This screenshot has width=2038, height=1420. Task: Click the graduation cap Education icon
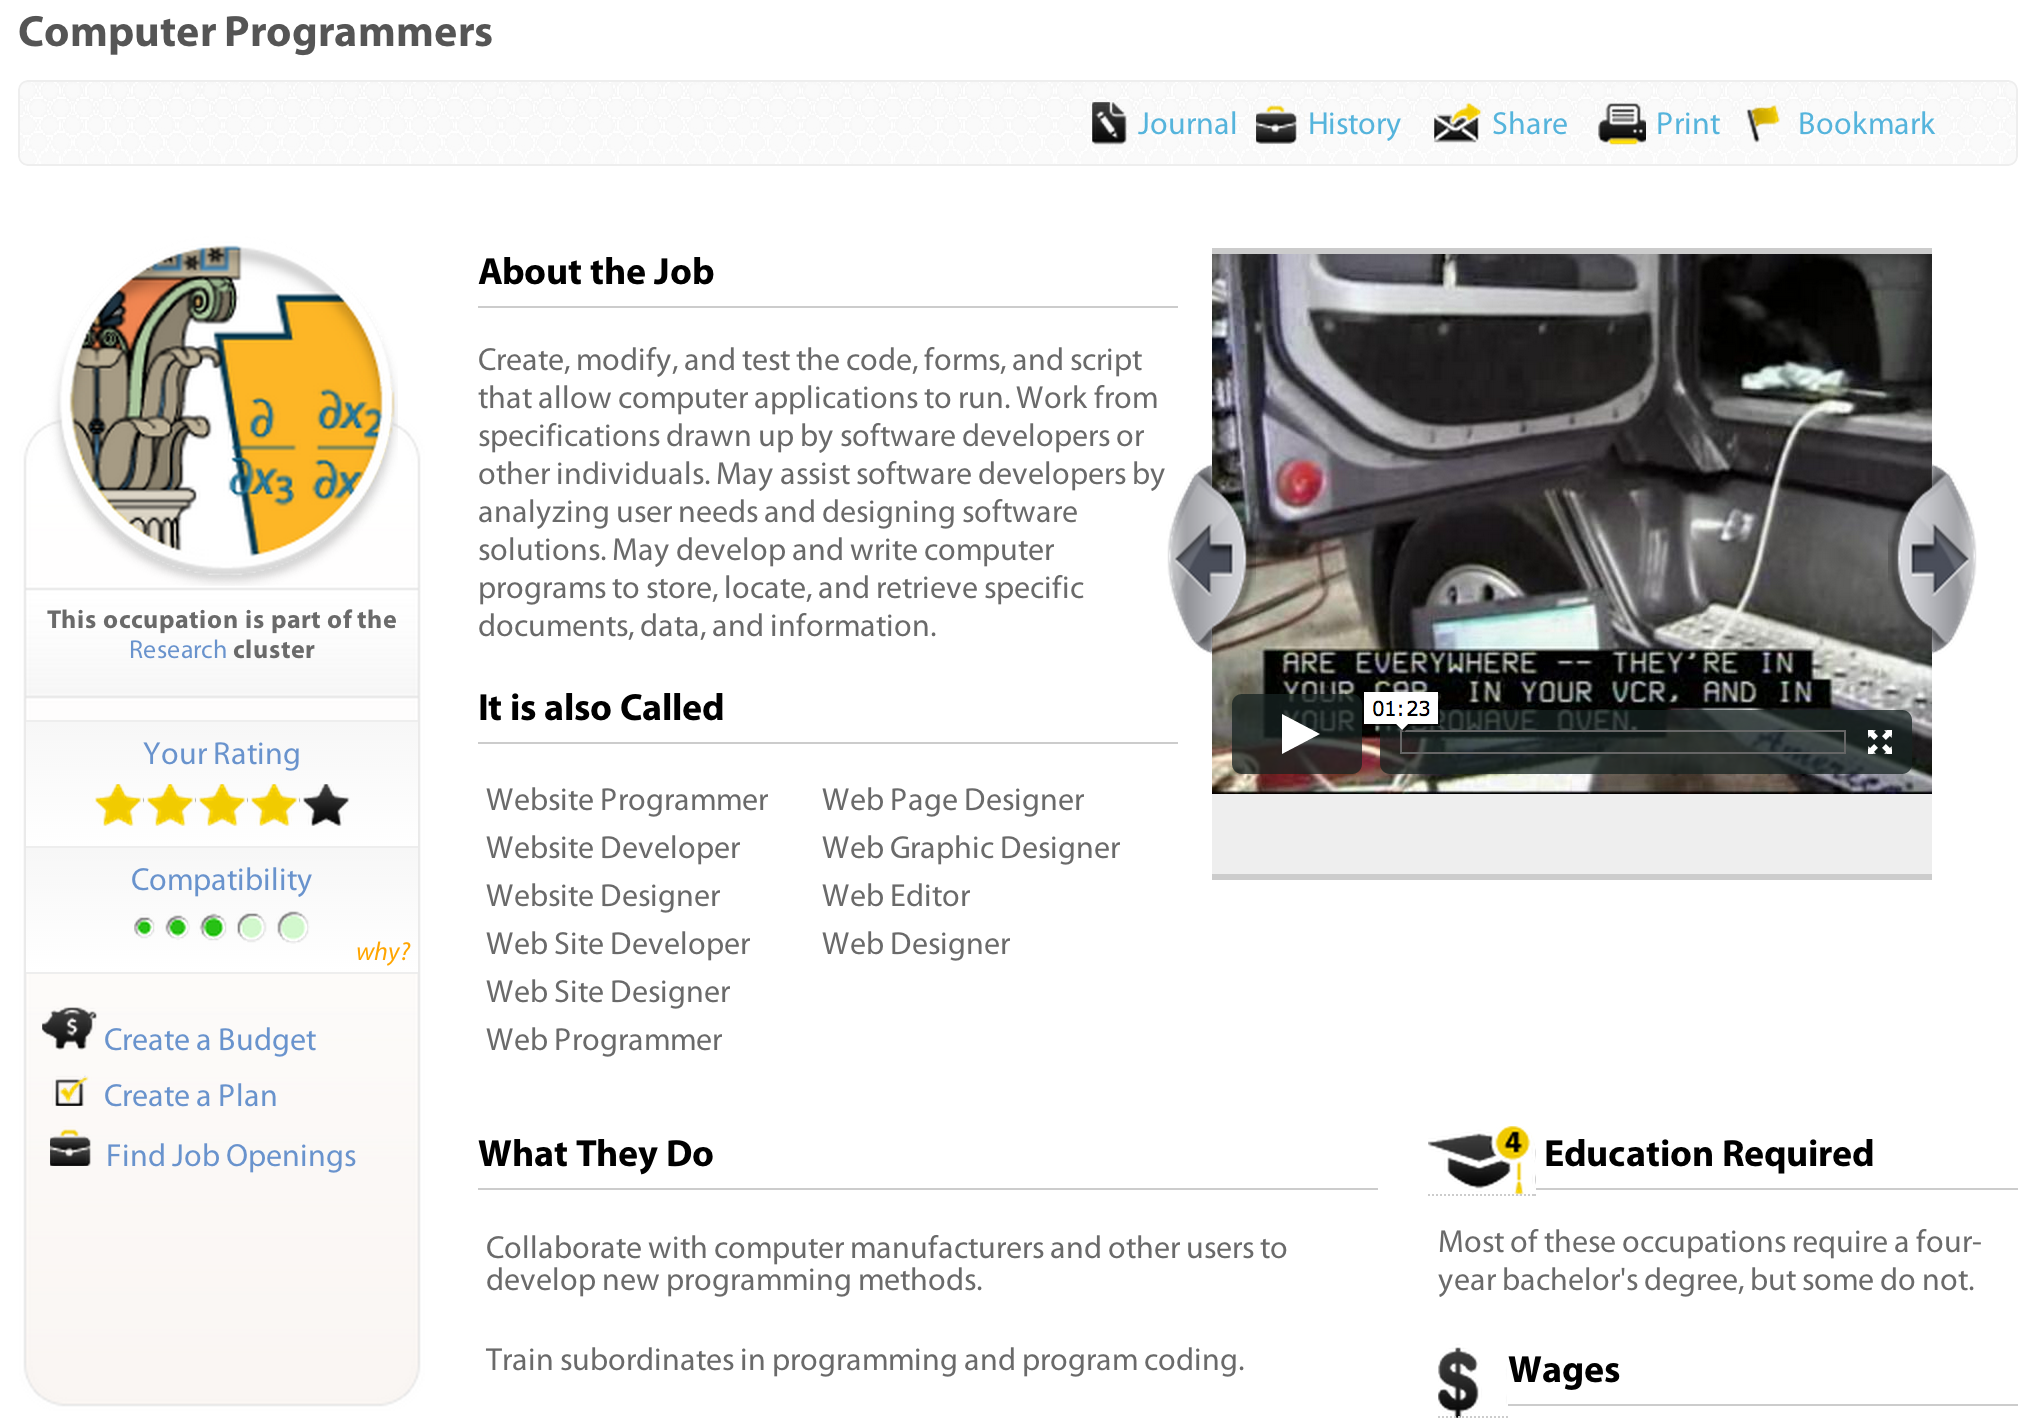point(1480,1159)
